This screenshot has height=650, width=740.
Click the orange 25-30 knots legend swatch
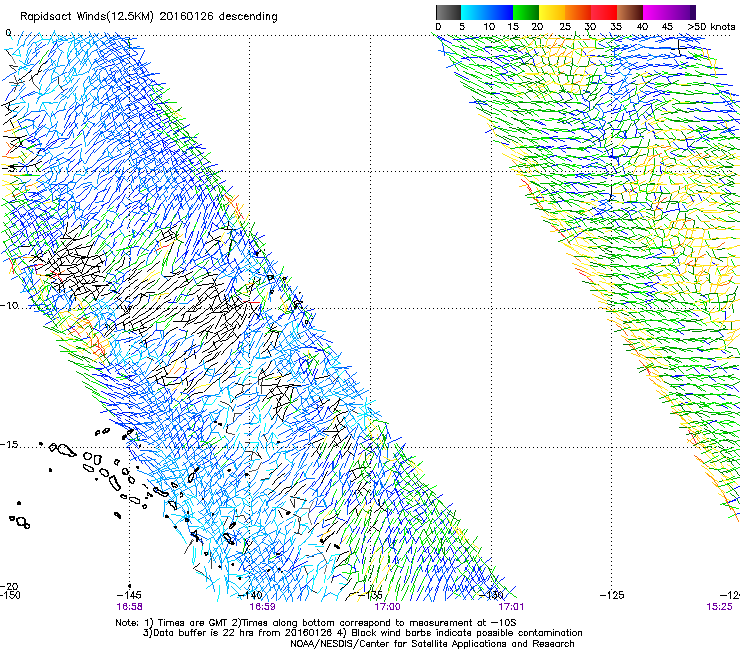(578, 12)
